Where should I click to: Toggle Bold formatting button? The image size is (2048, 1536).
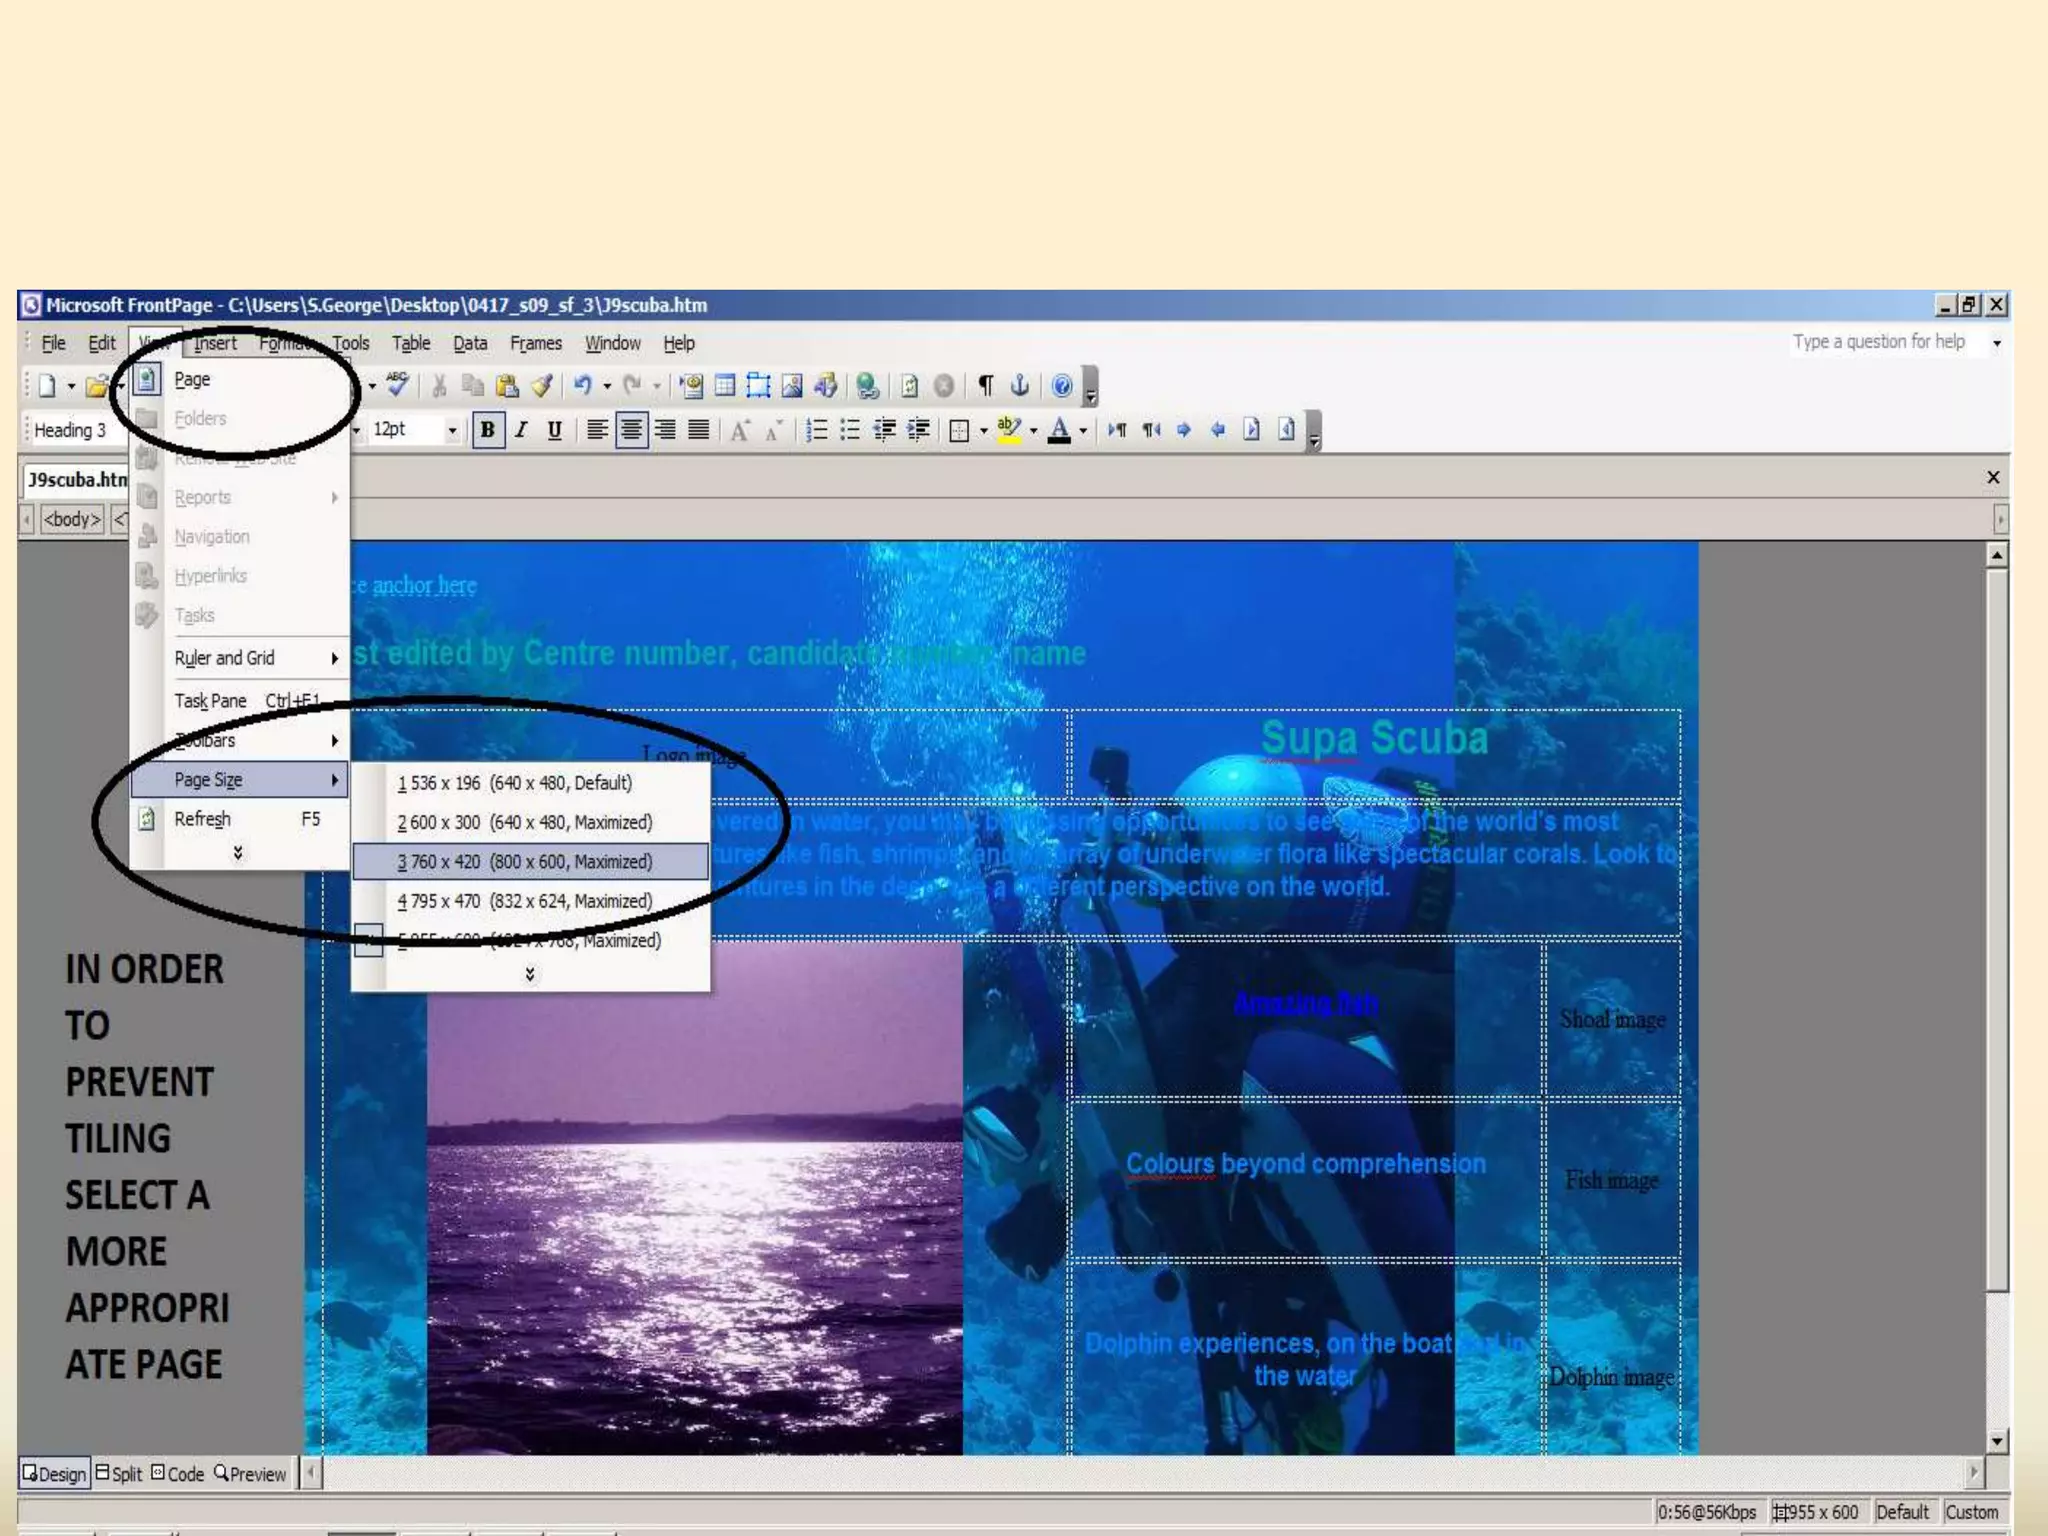pos(487,430)
